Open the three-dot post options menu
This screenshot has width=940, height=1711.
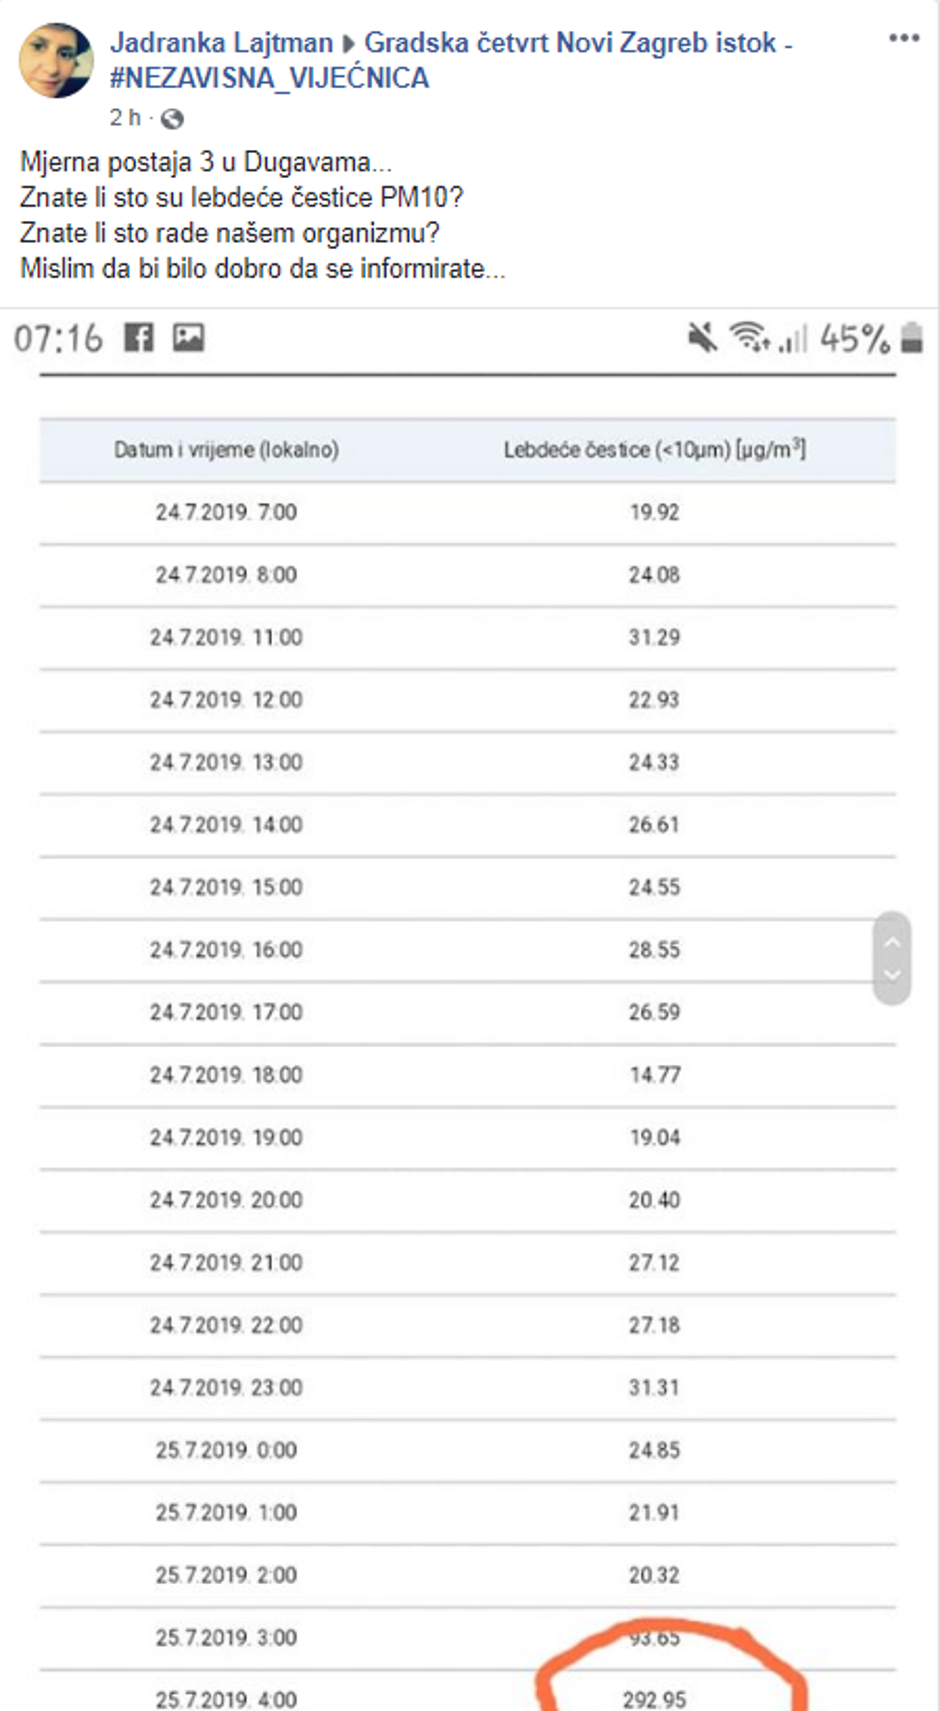pos(904,39)
